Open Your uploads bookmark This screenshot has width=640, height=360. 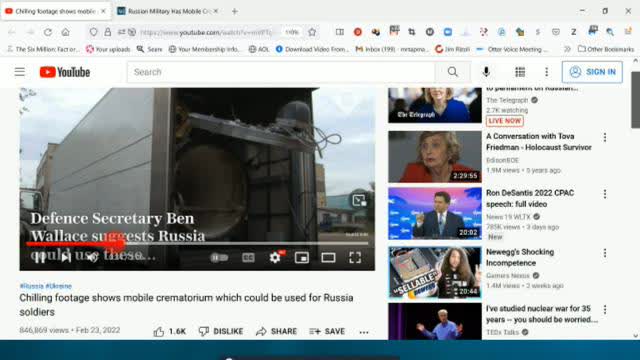(x=108, y=49)
